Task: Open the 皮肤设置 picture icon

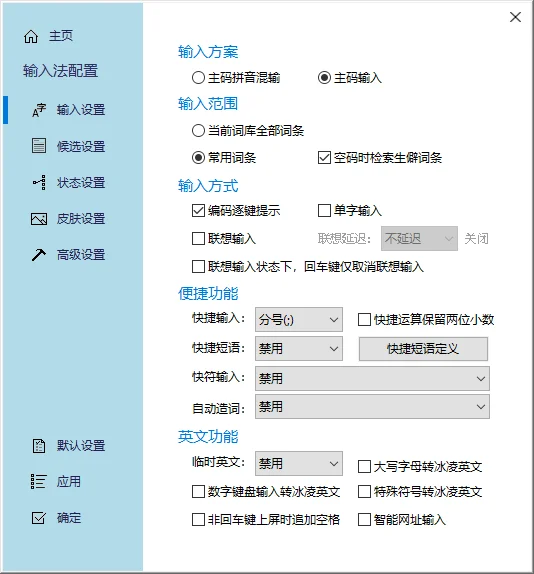Action: [x=39, y=219]
